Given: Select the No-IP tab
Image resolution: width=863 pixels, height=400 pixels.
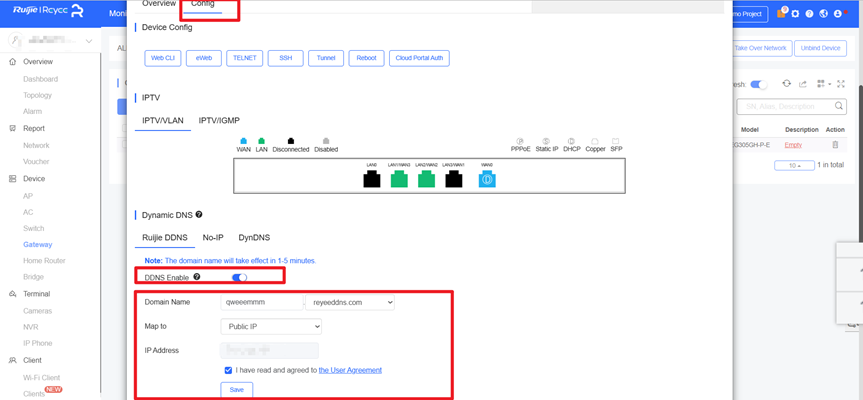Looking at the screenshot, I should pyautogui.click(x=213, y=238).
